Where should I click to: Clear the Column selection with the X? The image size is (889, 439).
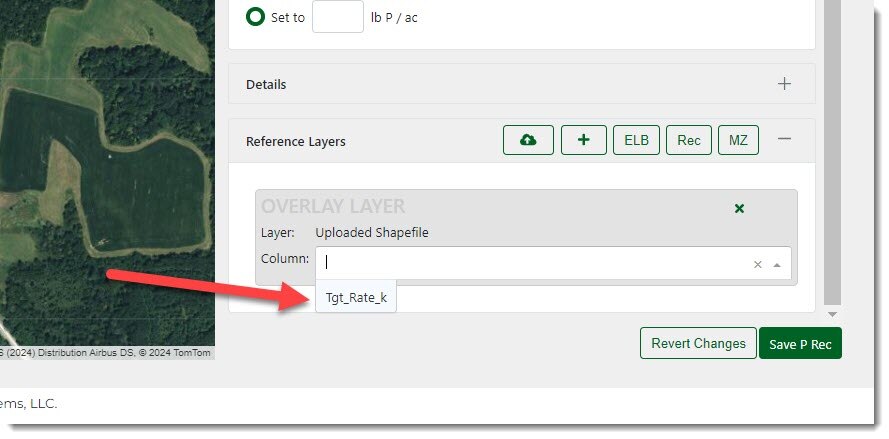tap(757, 265)
